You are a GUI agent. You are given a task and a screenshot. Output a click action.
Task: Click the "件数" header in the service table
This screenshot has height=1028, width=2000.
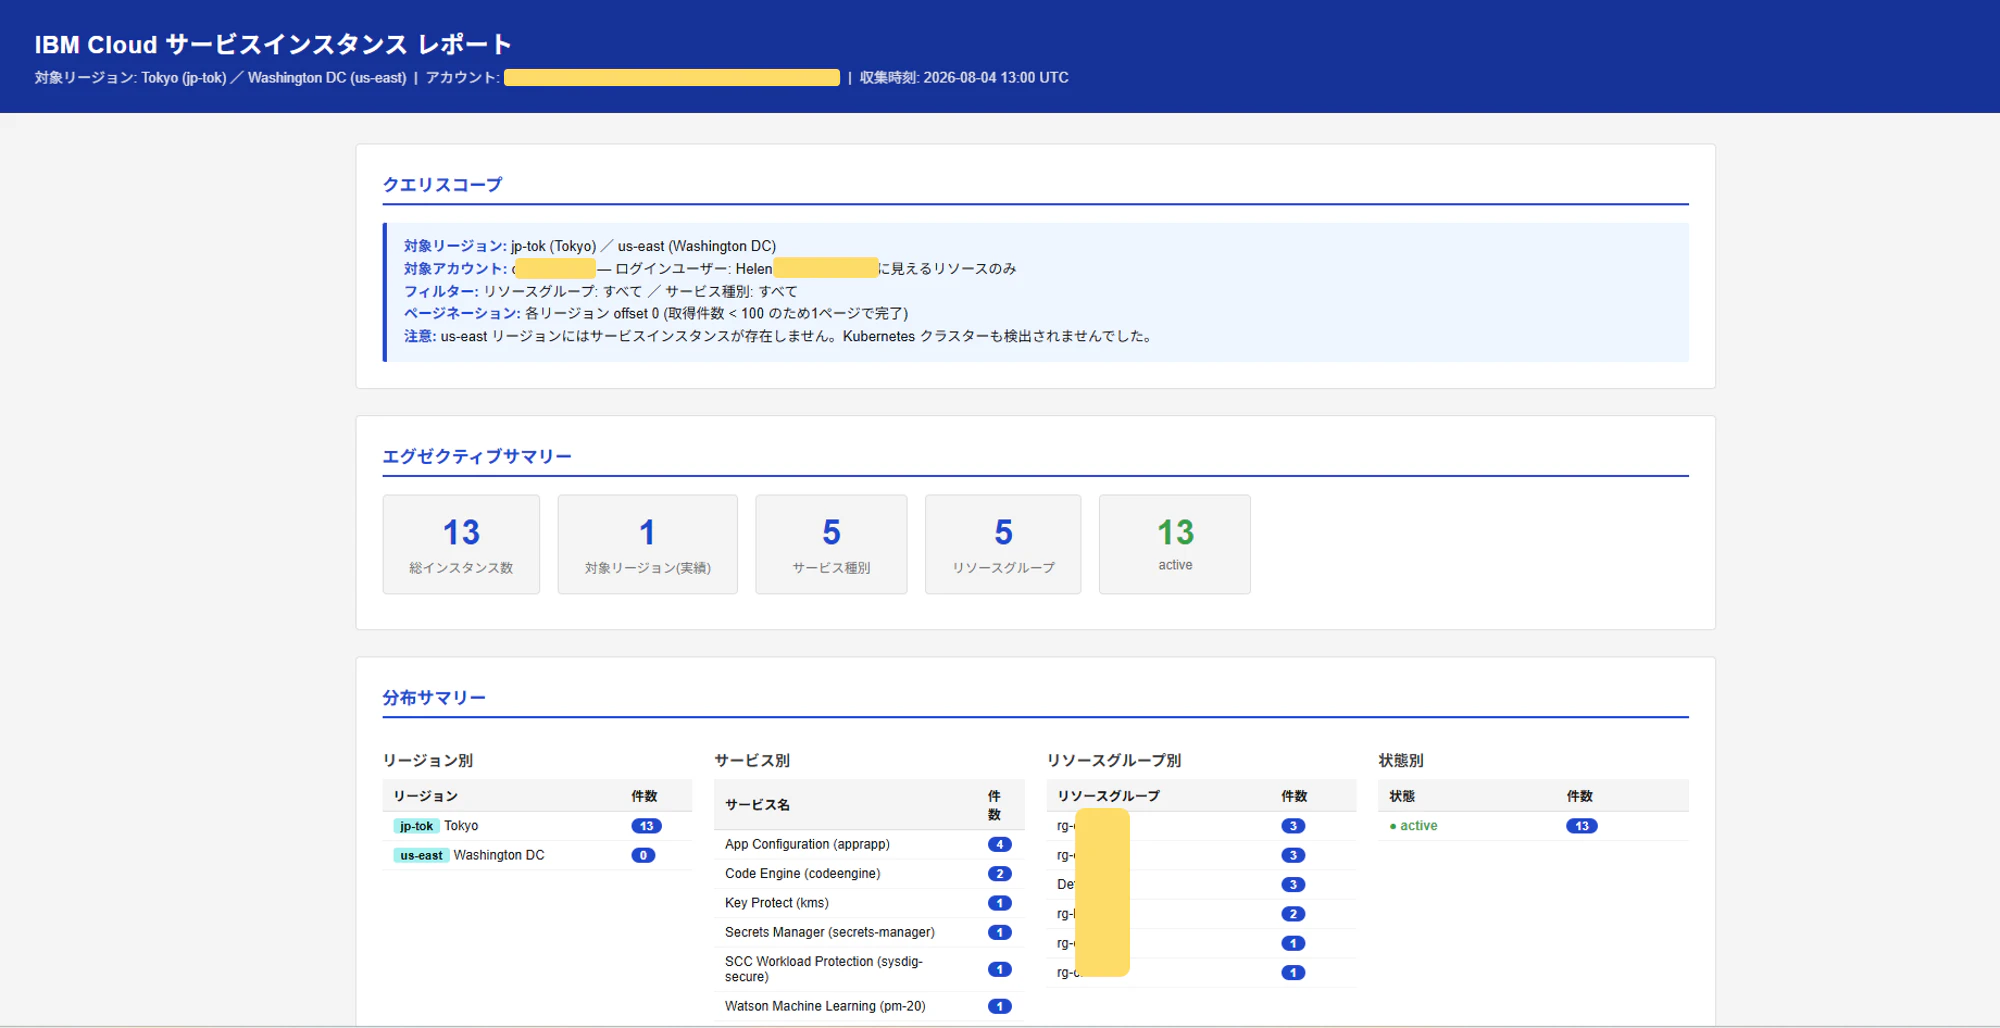[994, 805]
